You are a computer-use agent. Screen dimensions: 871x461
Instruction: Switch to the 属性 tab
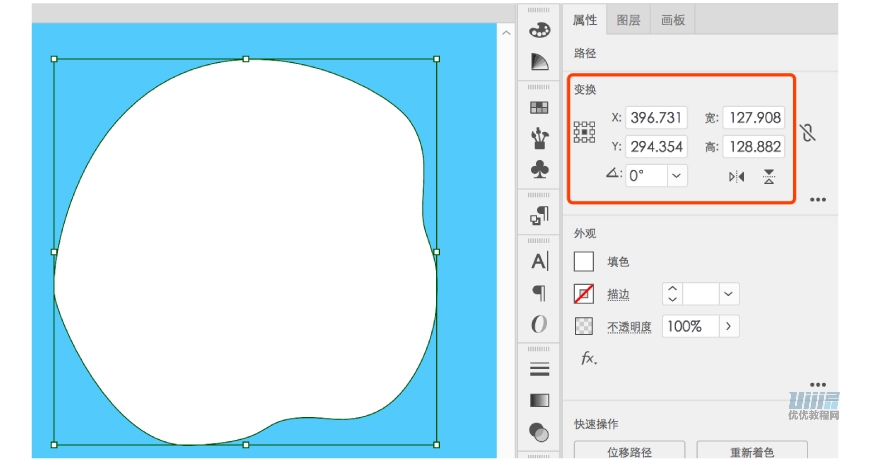point(585,20)
